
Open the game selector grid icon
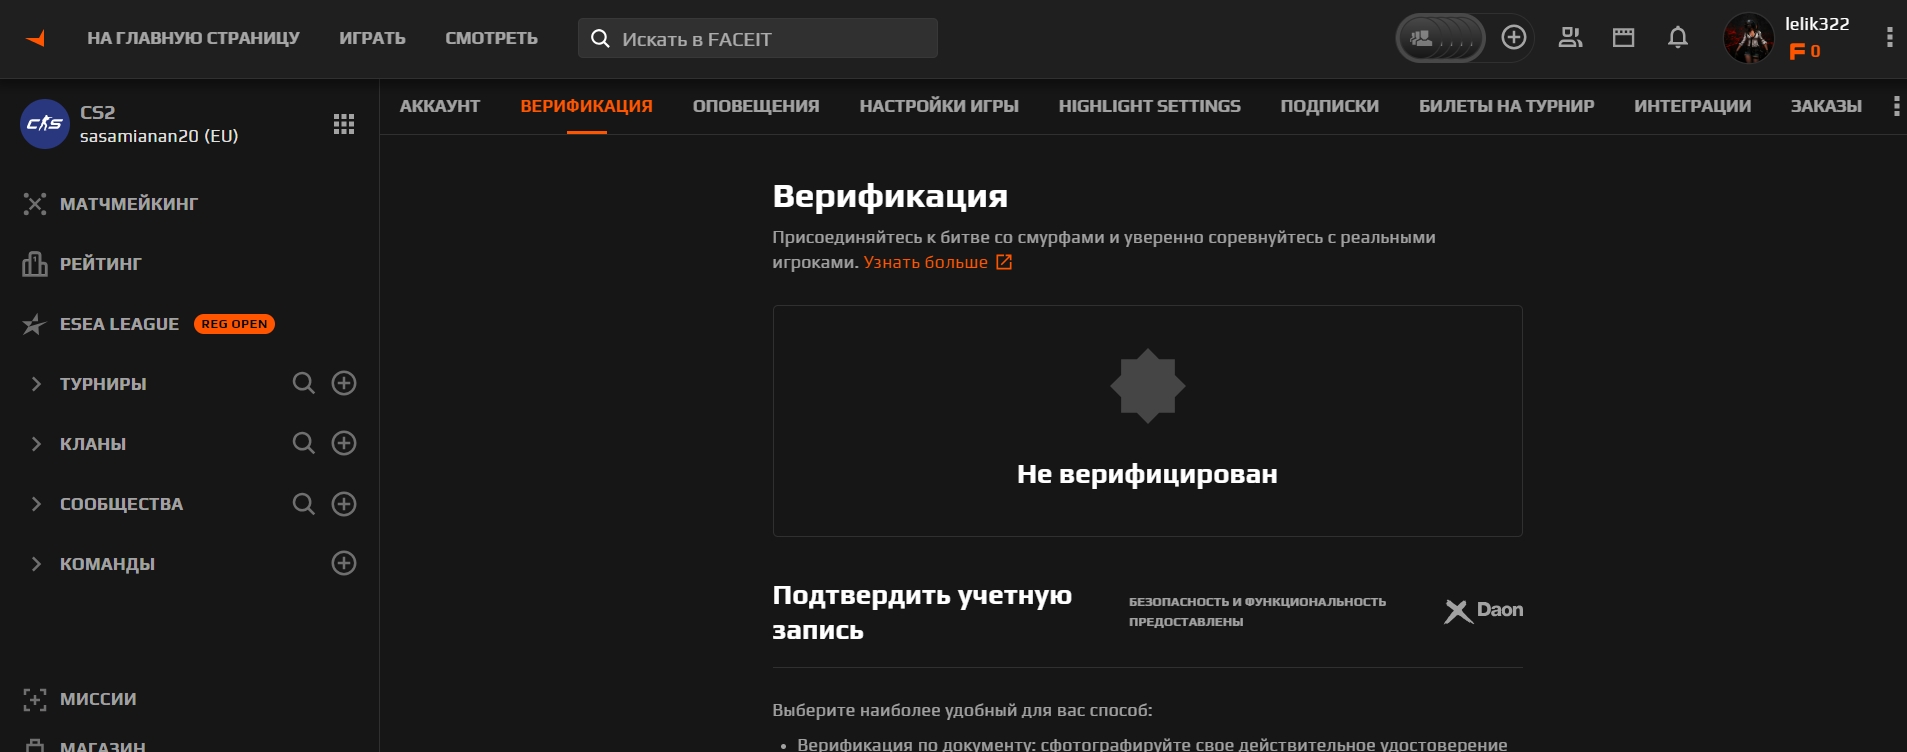point(344,124)
